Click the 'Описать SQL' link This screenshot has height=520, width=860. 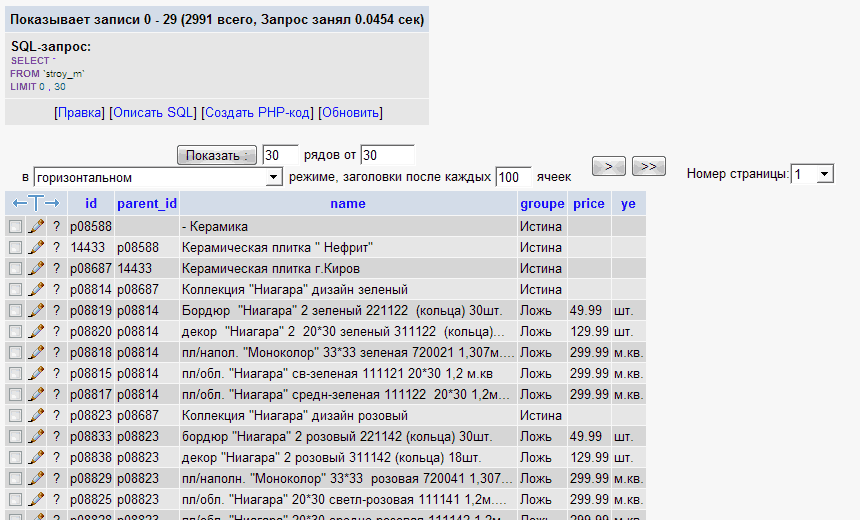[x=153, y=112]
